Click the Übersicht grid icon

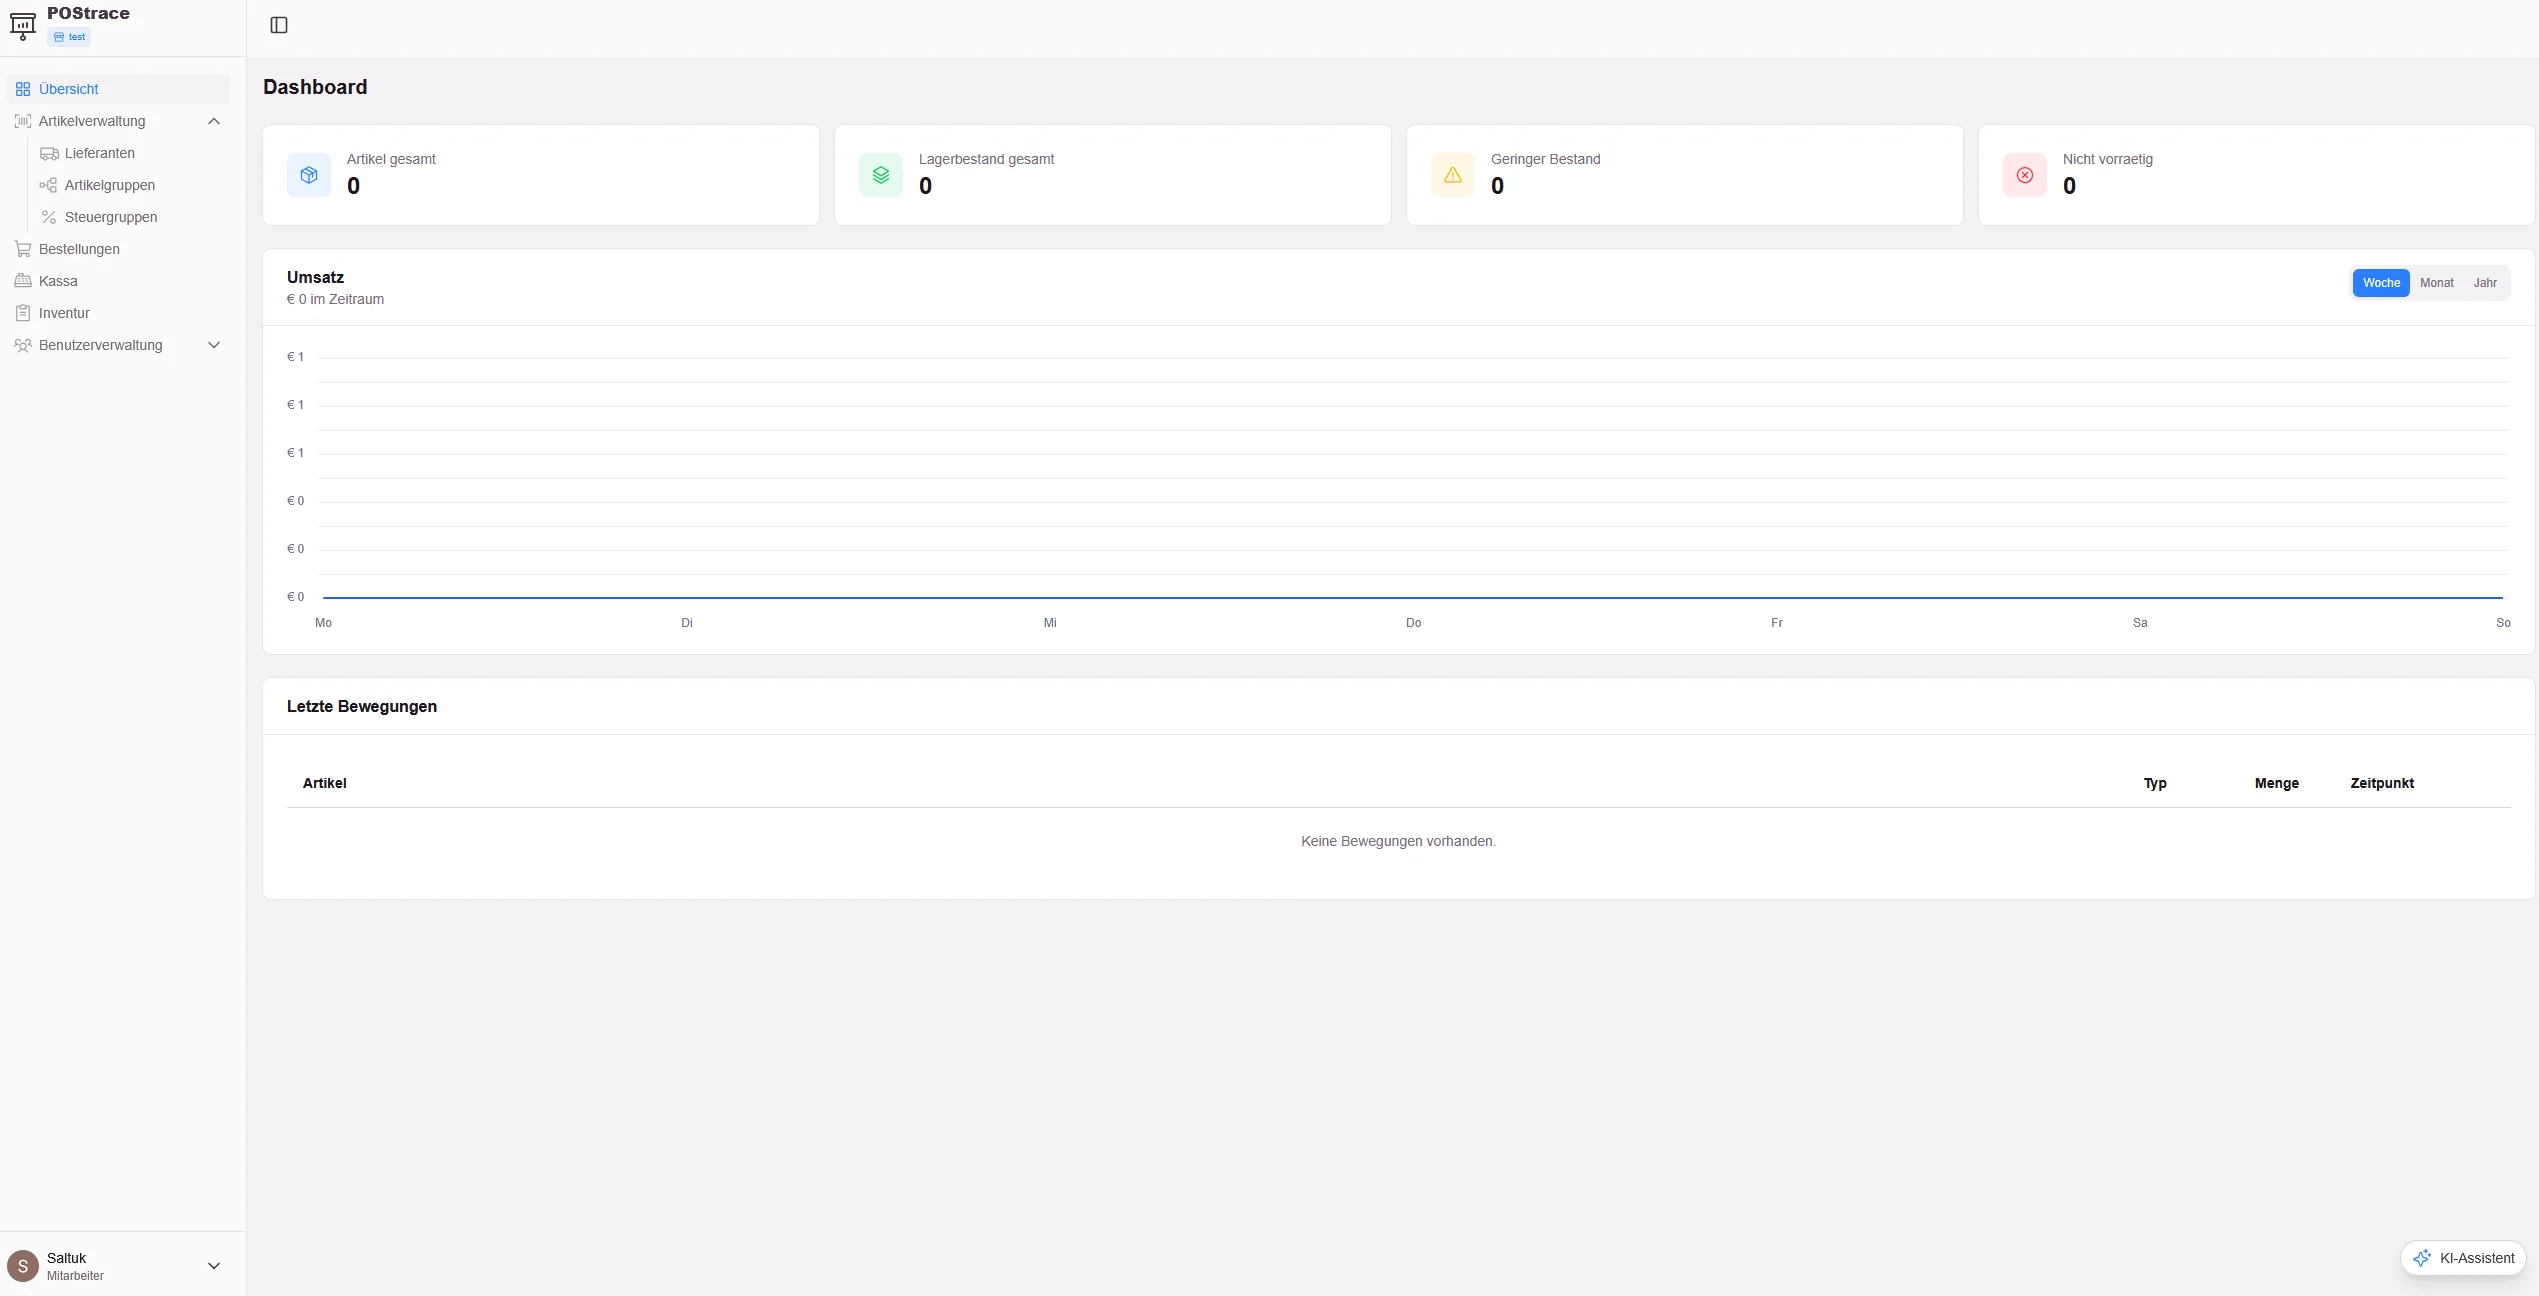(23, 89)
